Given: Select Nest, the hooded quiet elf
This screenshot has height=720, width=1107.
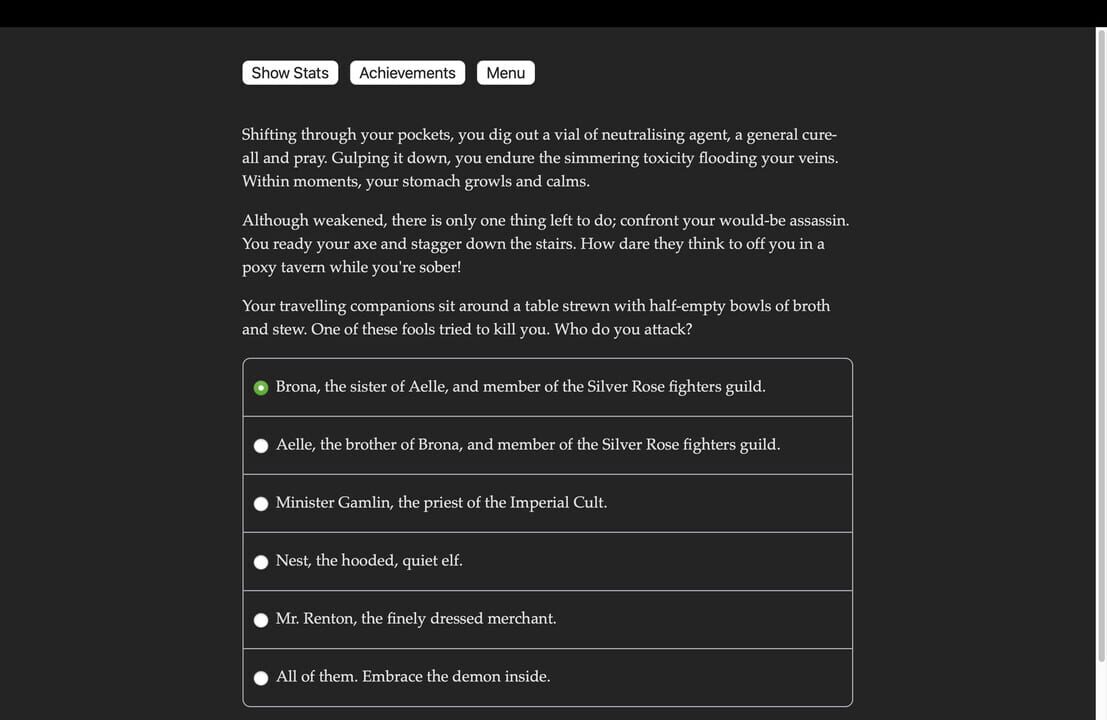Looking at the screenshot, I should click(x=261, y=561).
